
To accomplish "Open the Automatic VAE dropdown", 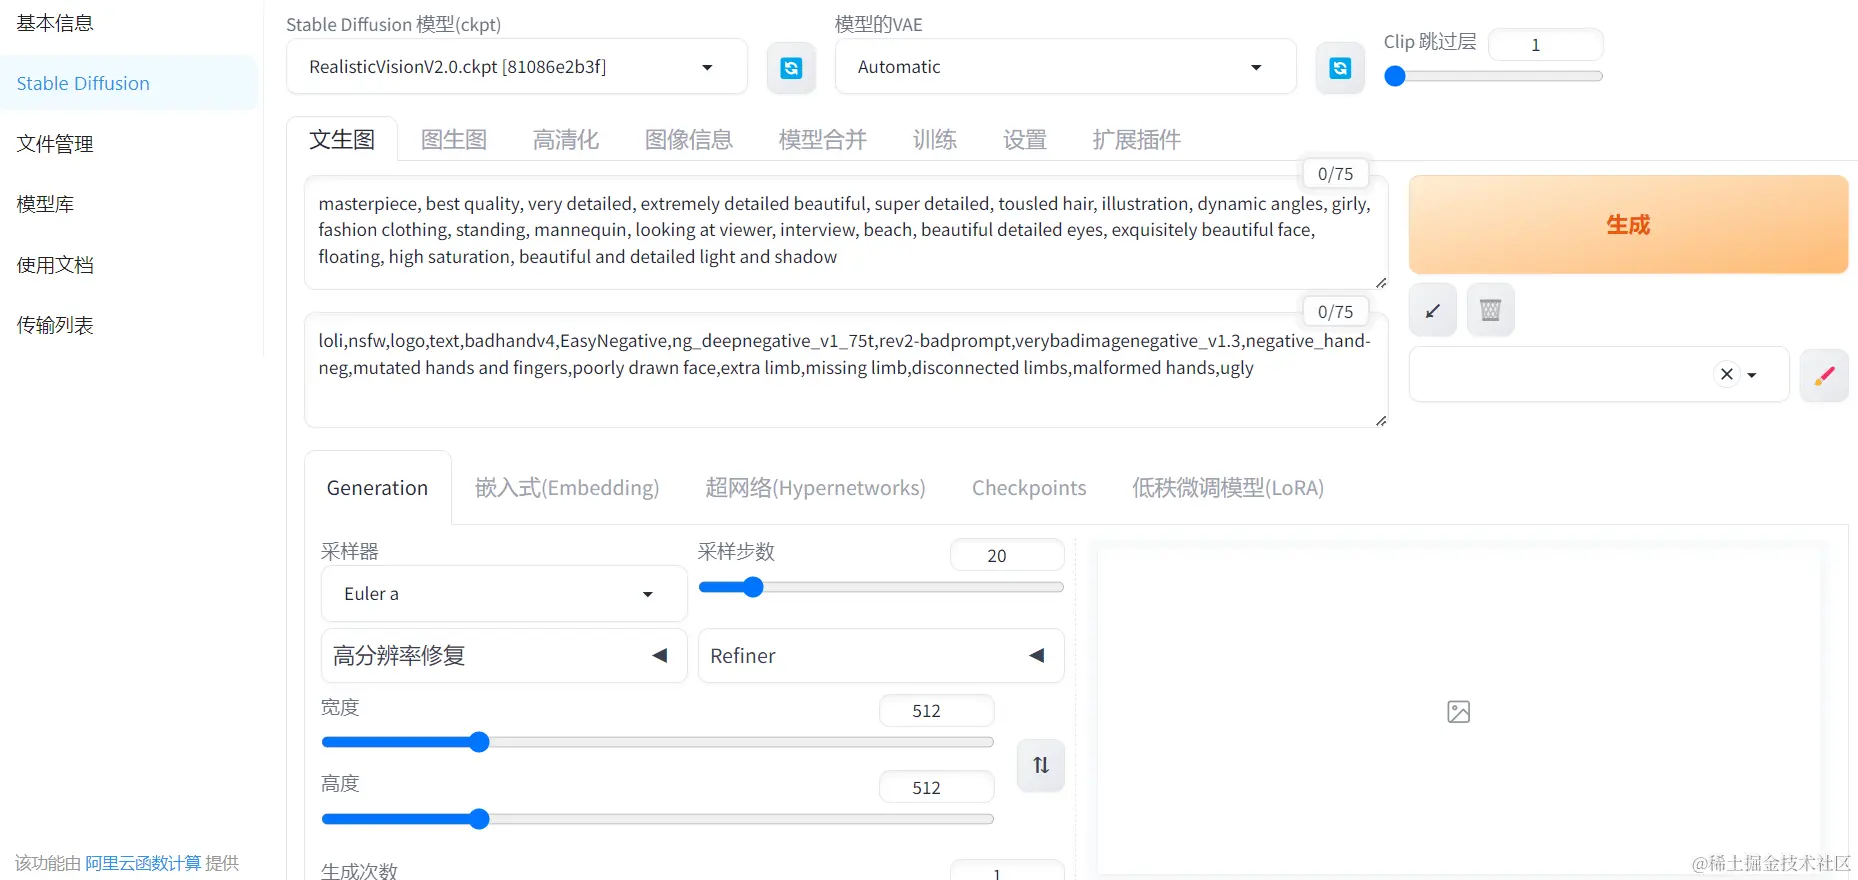I will pos(1065,67).
